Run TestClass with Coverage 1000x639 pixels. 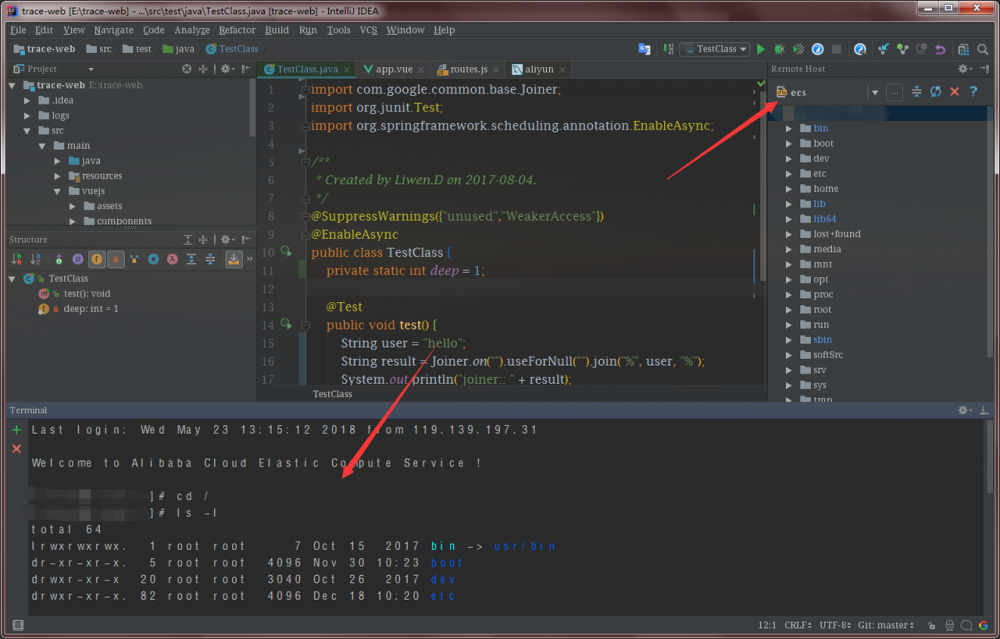tap(798, 47)
